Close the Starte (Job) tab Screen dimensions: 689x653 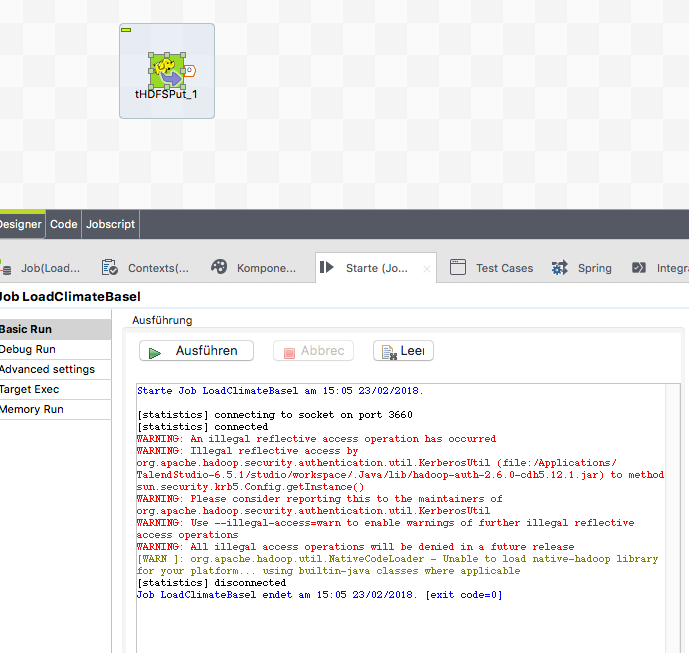click(427, 269)
